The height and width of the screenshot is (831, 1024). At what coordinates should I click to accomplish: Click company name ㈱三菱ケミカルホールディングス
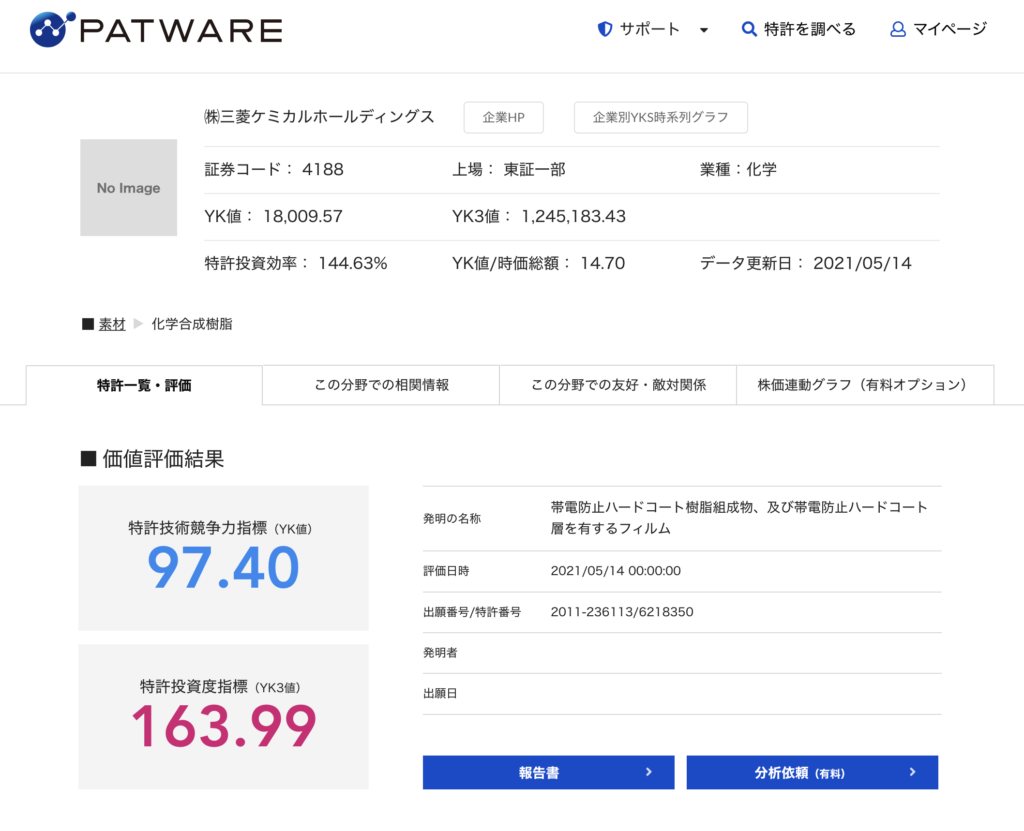click(319, 117)
